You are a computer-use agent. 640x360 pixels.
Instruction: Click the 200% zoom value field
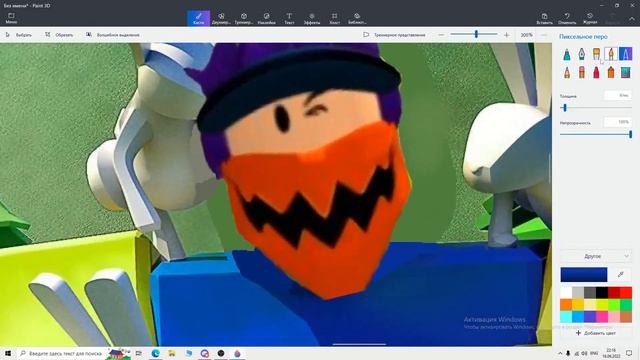click(x=526, y=35)
